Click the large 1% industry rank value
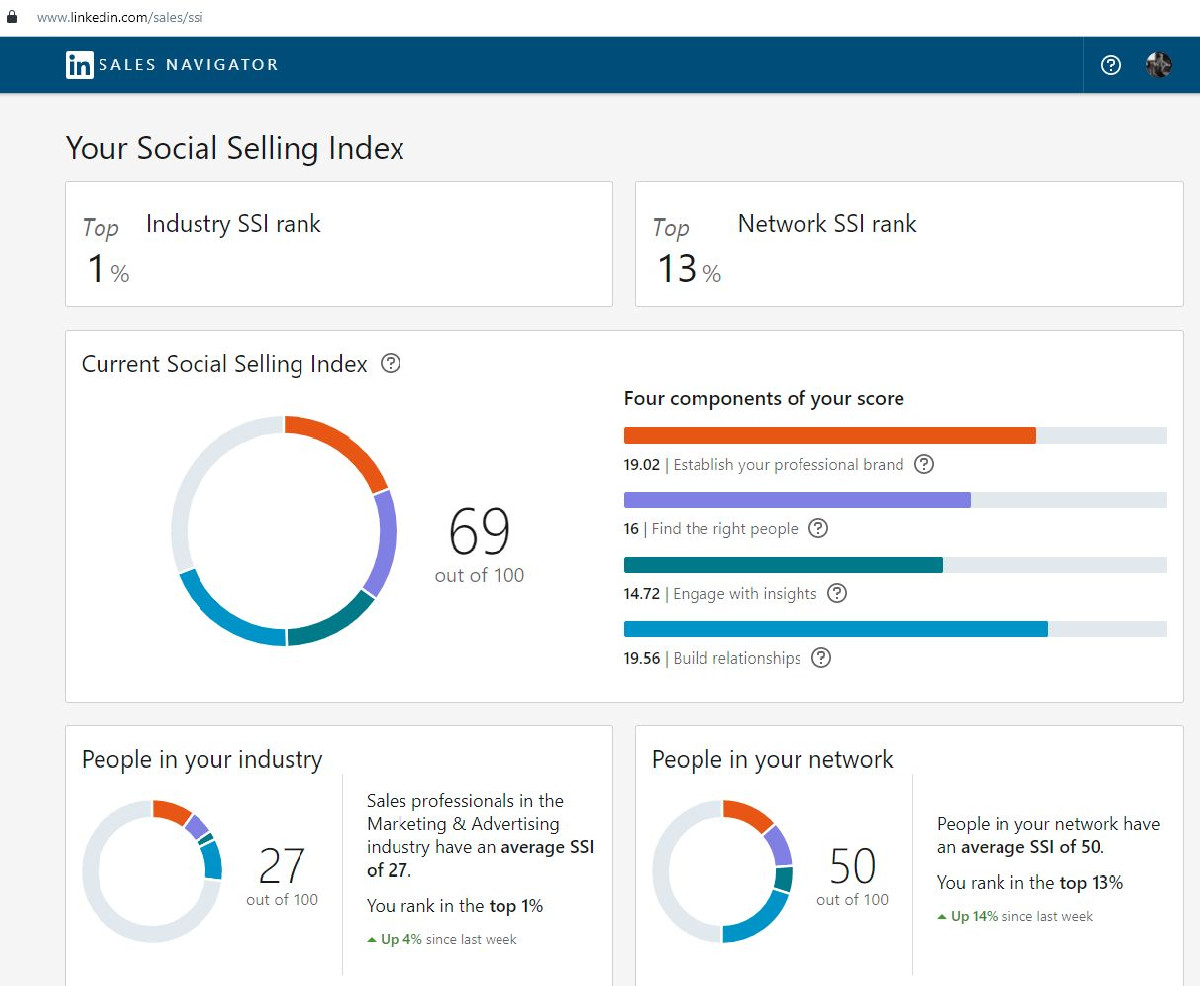 tap(107, 267)
